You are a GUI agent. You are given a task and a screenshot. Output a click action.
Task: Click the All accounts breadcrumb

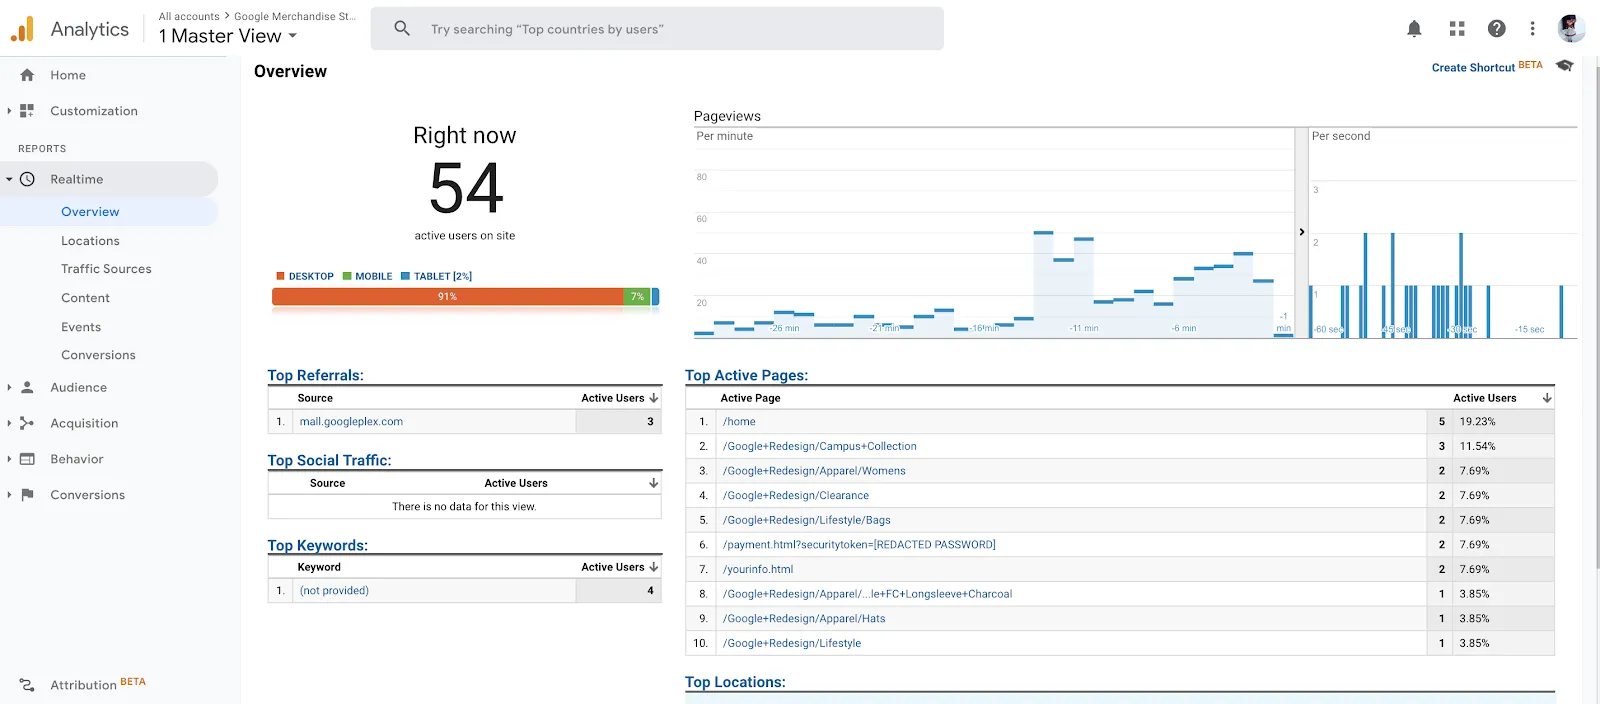tap(189, 16)
